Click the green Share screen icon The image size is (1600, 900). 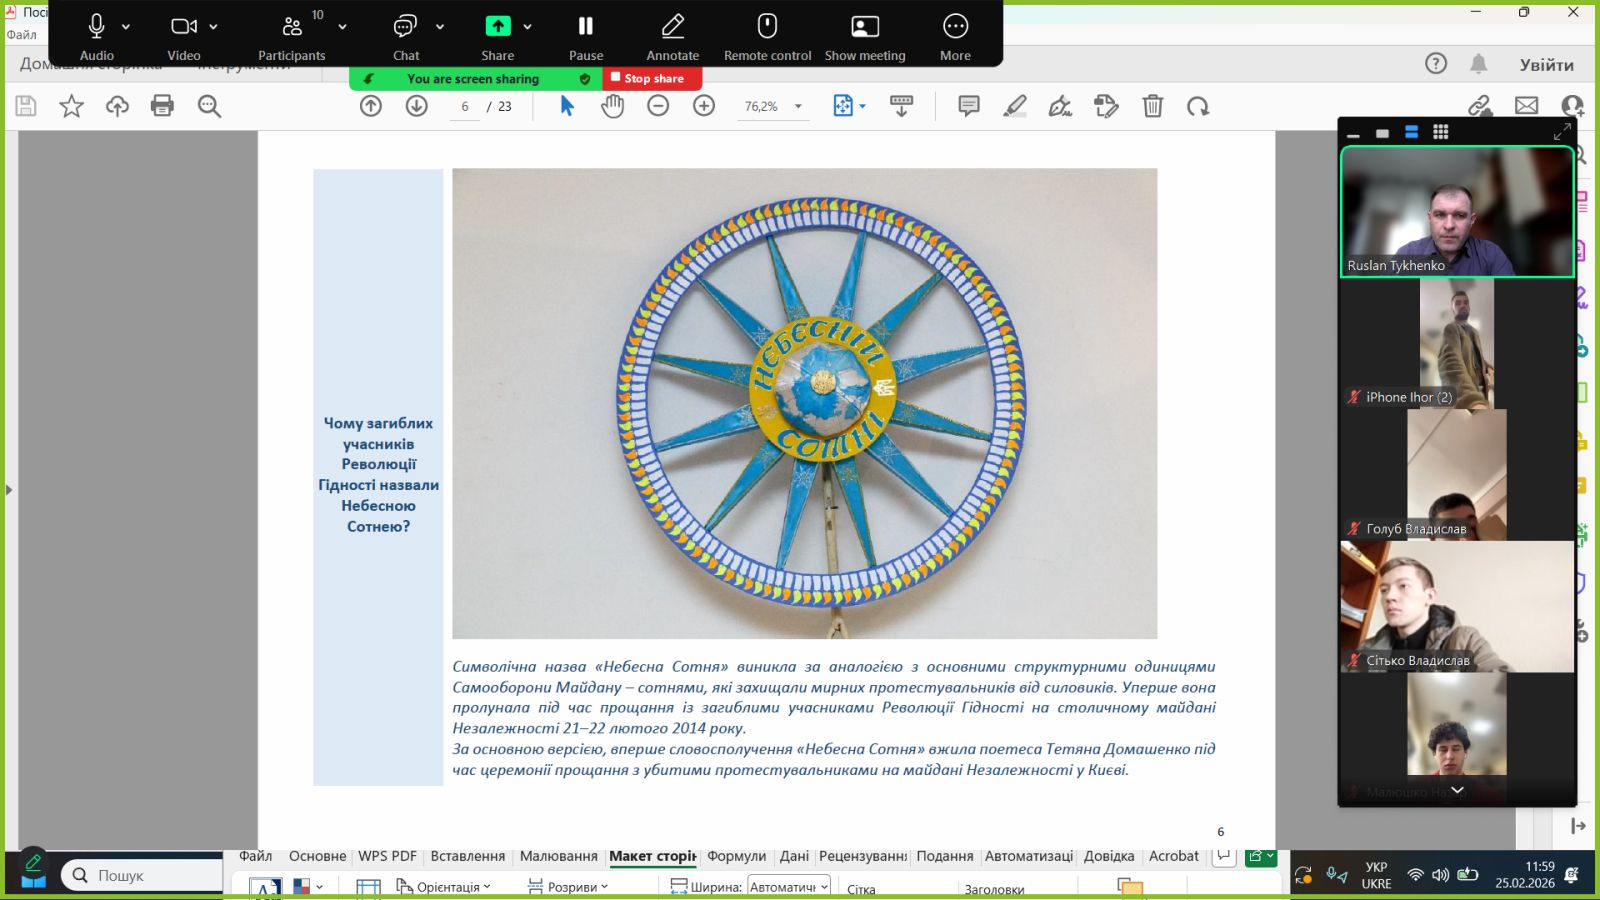pos(498,27)
